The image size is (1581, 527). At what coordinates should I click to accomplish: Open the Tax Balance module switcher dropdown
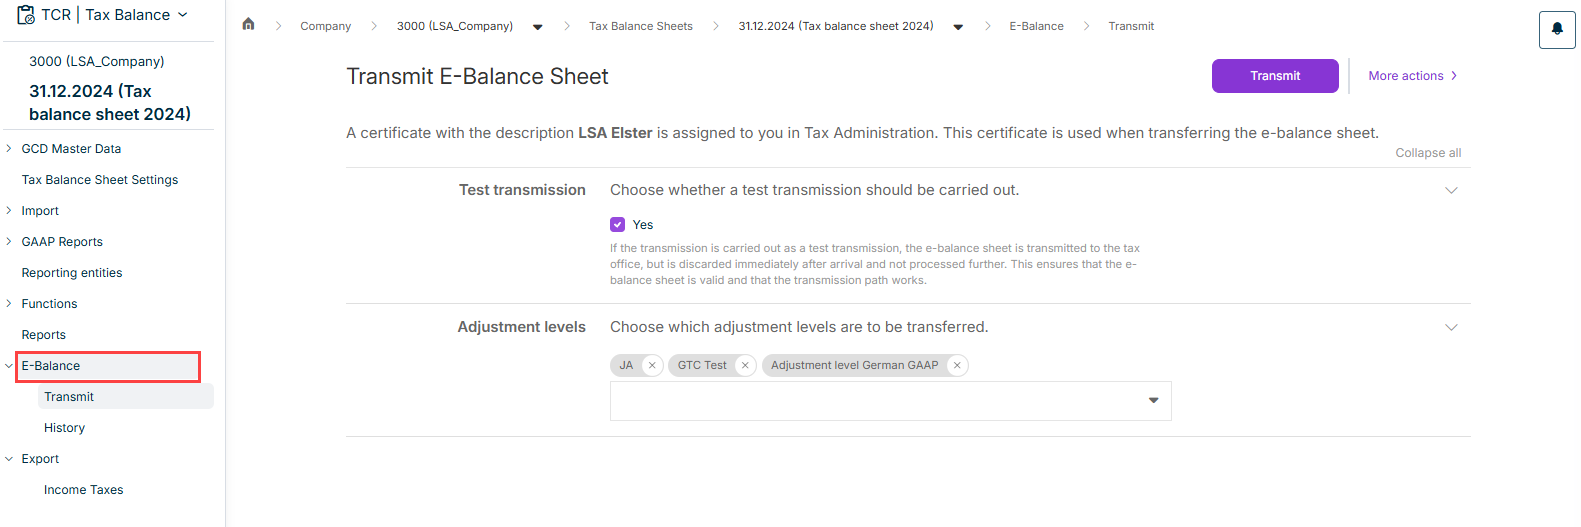click(x=182, y=15)
